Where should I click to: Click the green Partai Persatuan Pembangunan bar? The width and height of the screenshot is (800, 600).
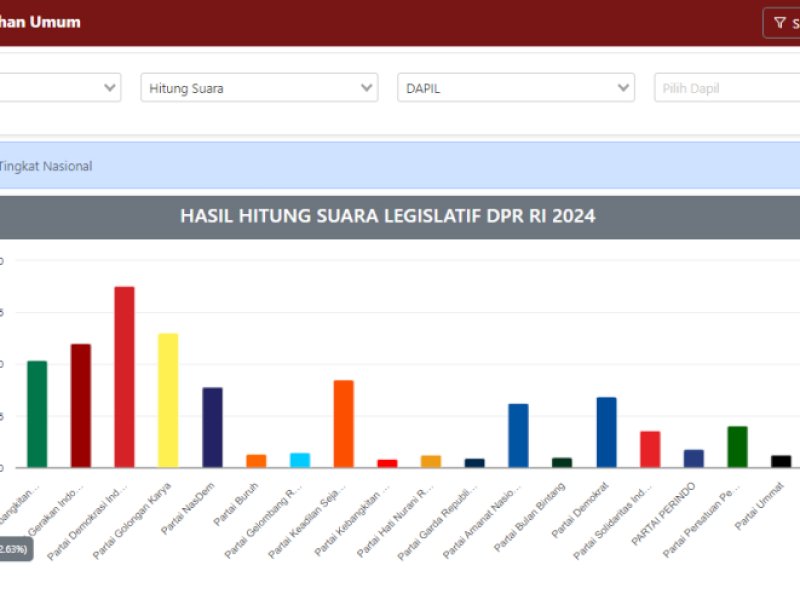pos(737,447)
